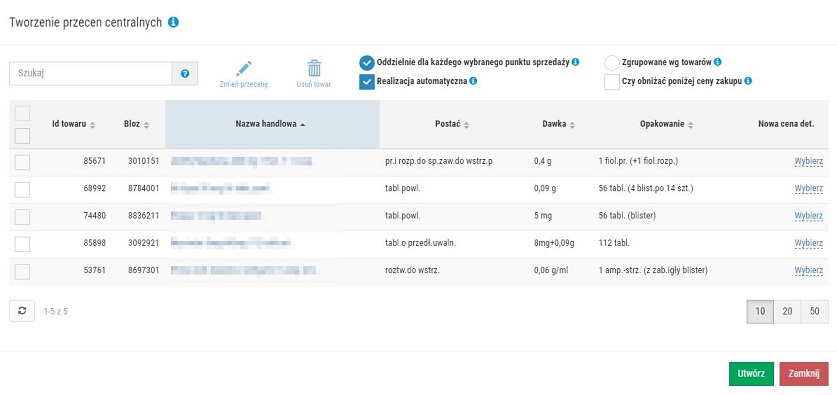Screen dimensions: 837x395
Task: Click into the Szukaj search field
Action: coord(91,74)
